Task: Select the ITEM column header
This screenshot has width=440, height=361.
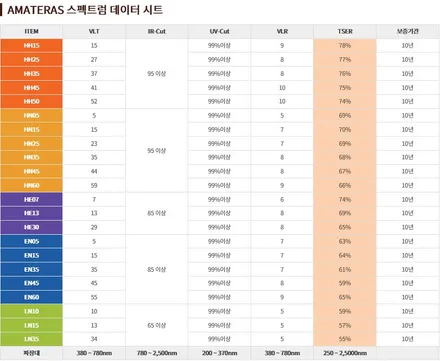Action: click(31, 31)
